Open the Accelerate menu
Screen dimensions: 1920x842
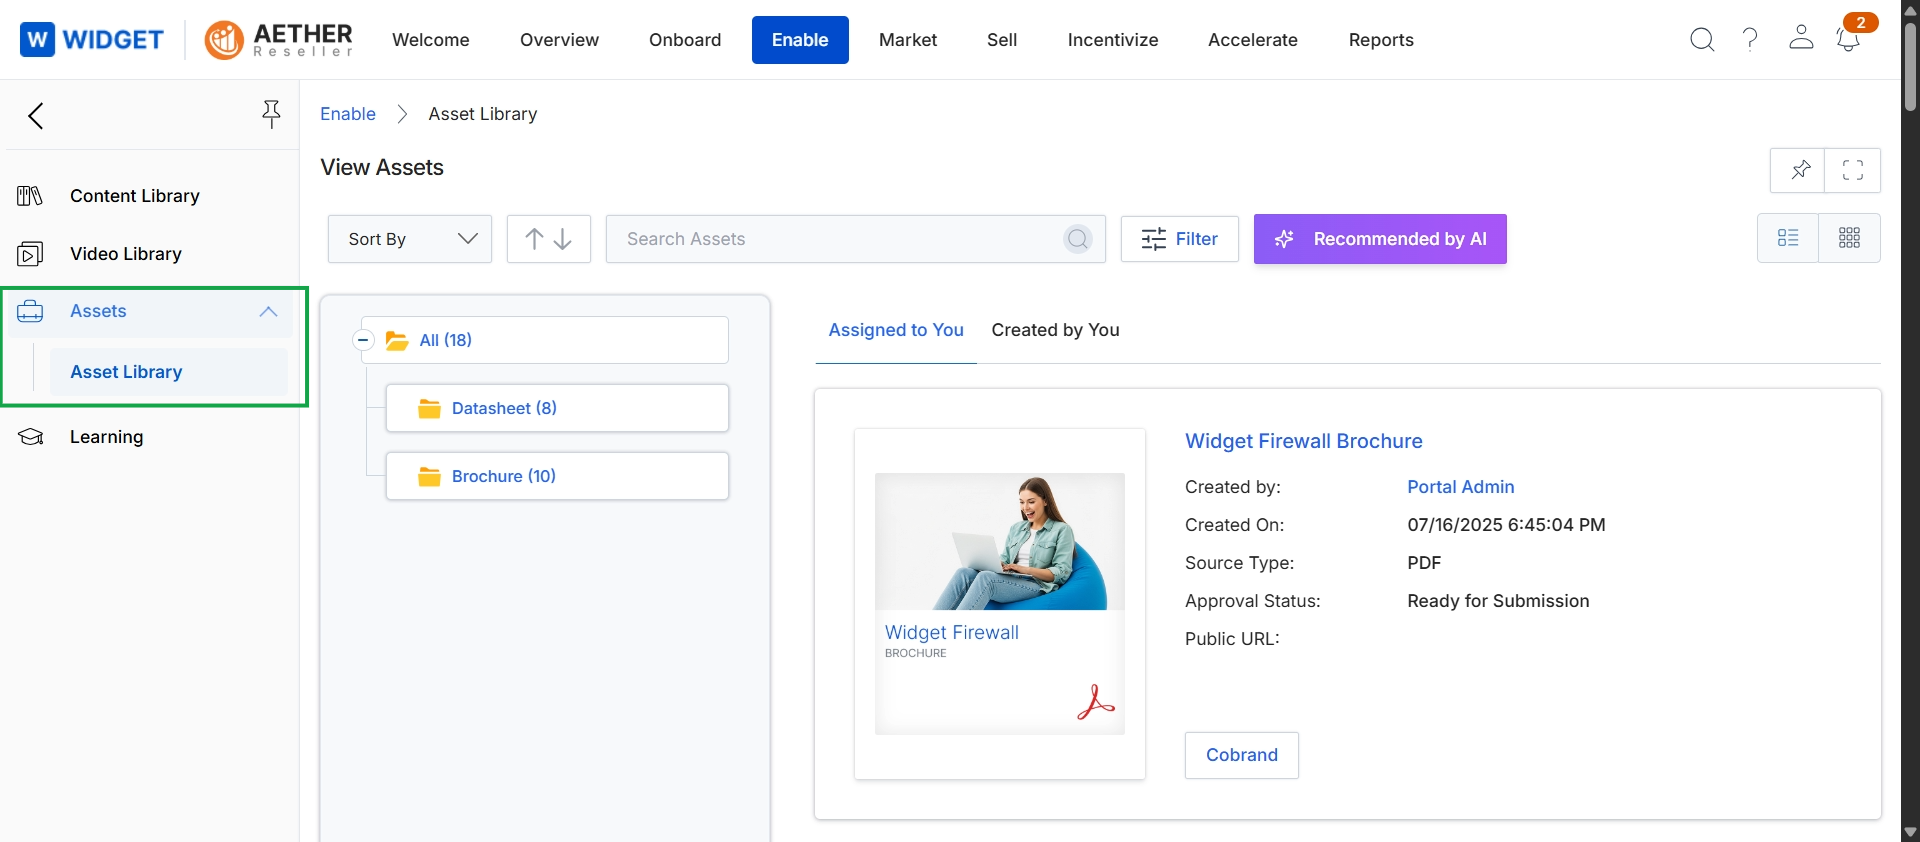coord(1253,40)
